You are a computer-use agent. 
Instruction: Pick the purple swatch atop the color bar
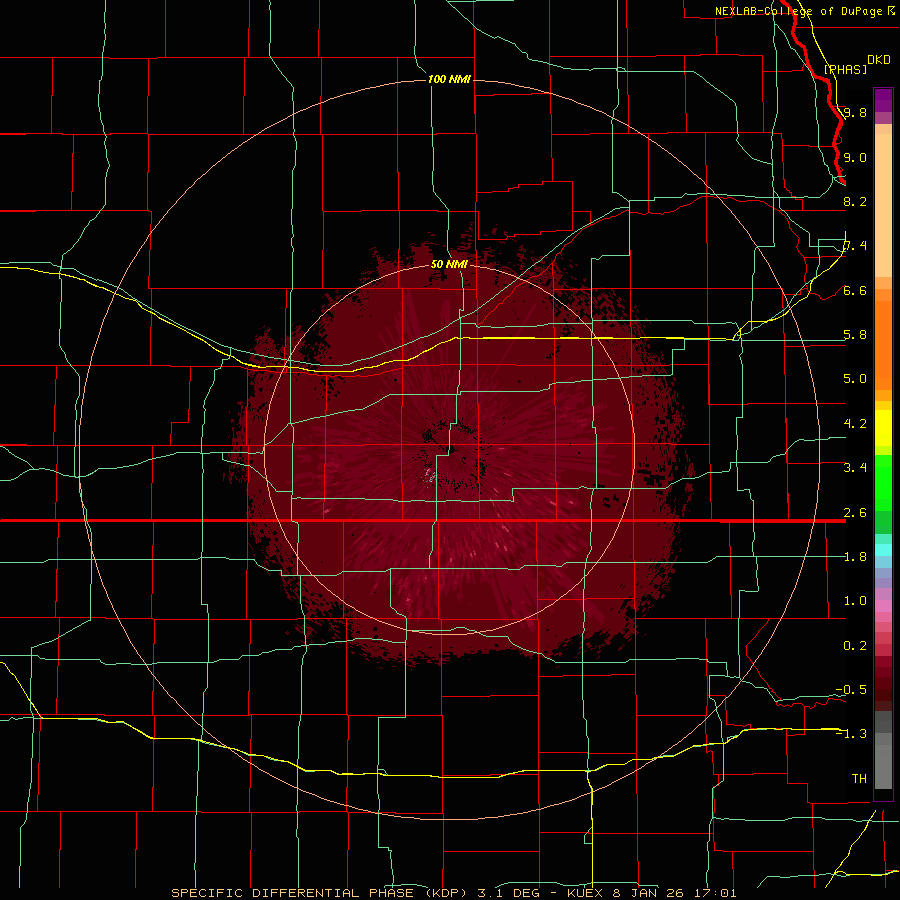coord(883,100)
